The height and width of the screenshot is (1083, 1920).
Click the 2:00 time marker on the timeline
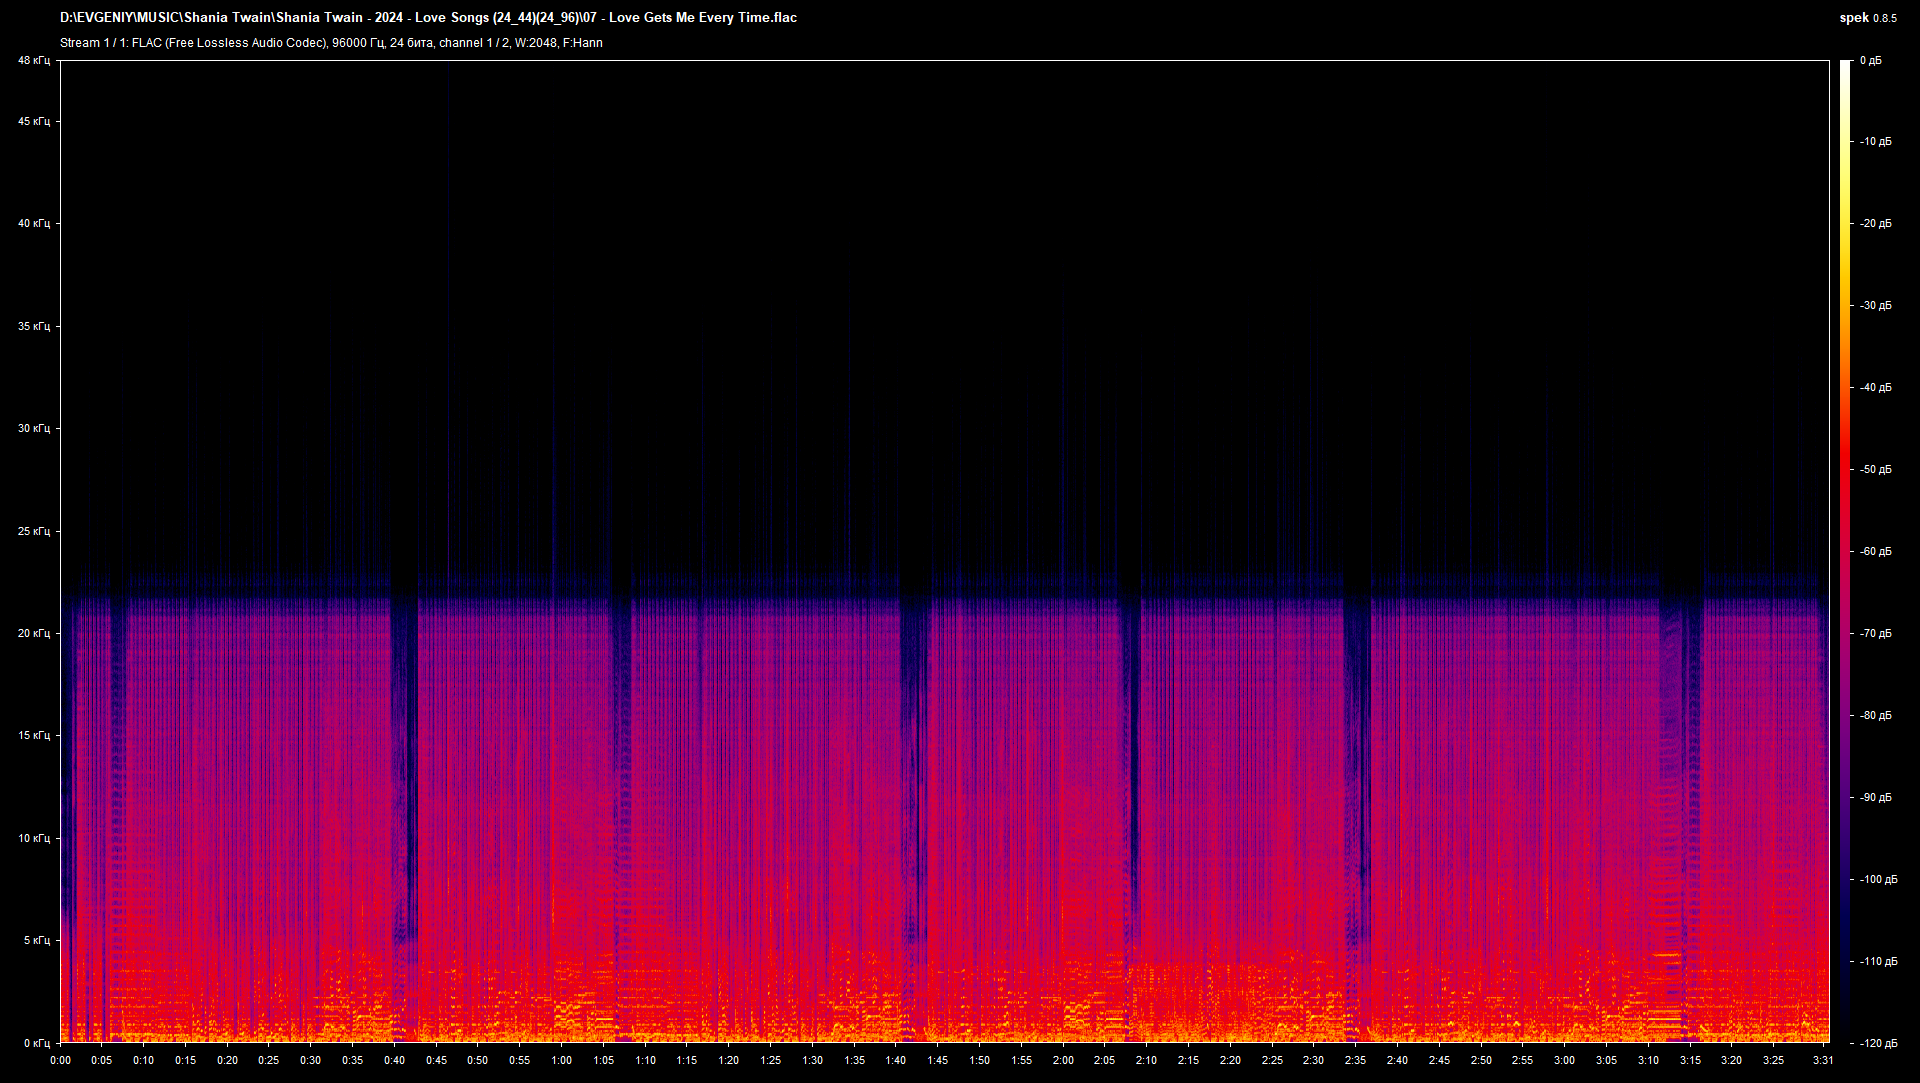click(x=1063, y=1060)
